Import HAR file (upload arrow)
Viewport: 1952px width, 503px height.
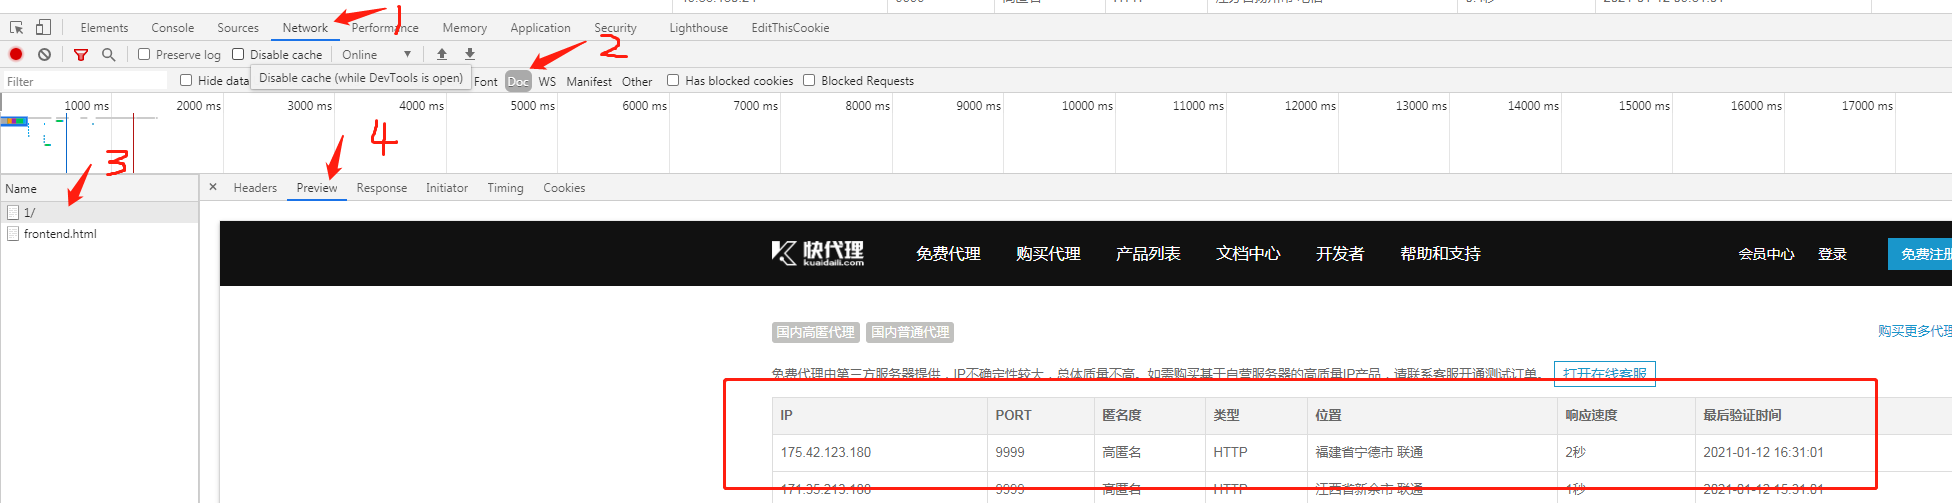pyautogui.click(x=442, y=54)
